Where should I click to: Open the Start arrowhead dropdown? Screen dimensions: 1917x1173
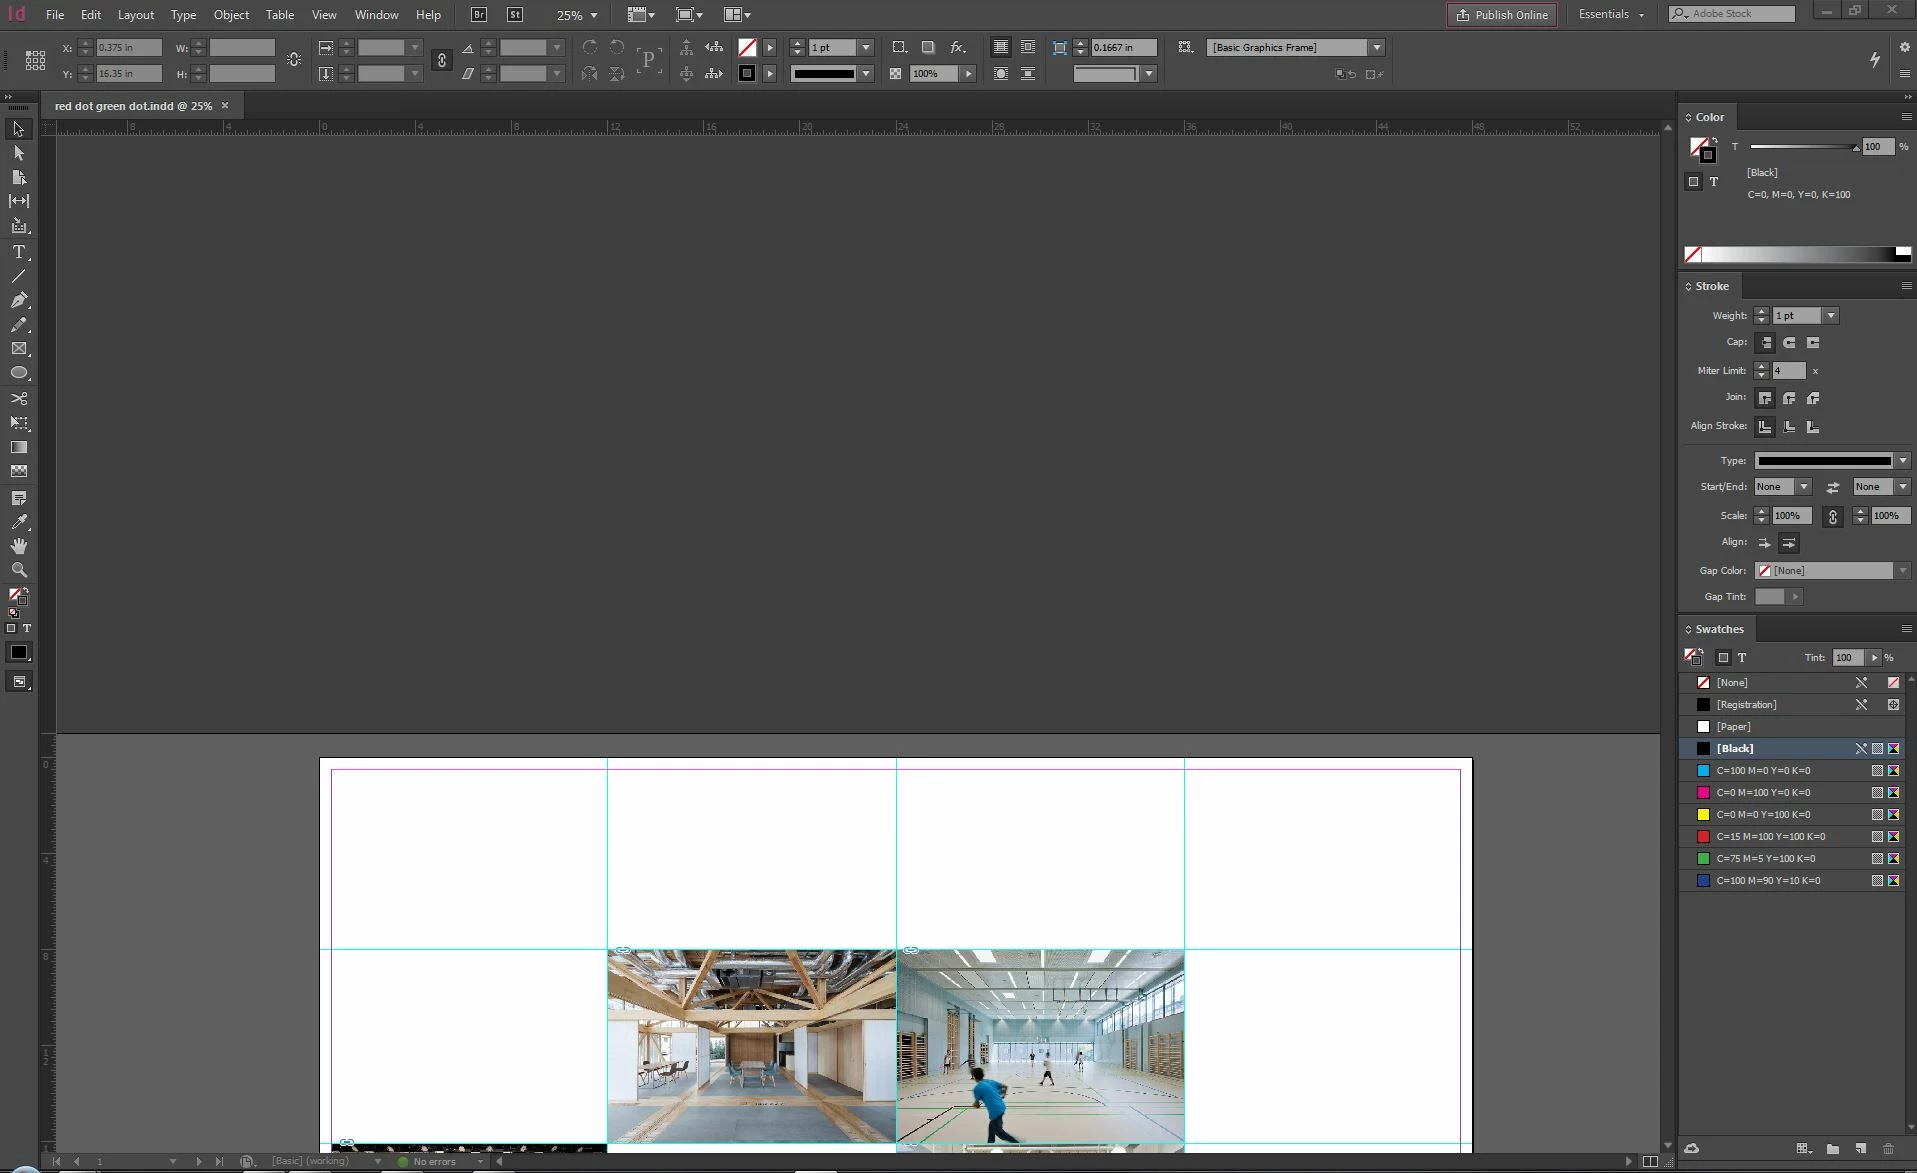(x=1803, y=487)
